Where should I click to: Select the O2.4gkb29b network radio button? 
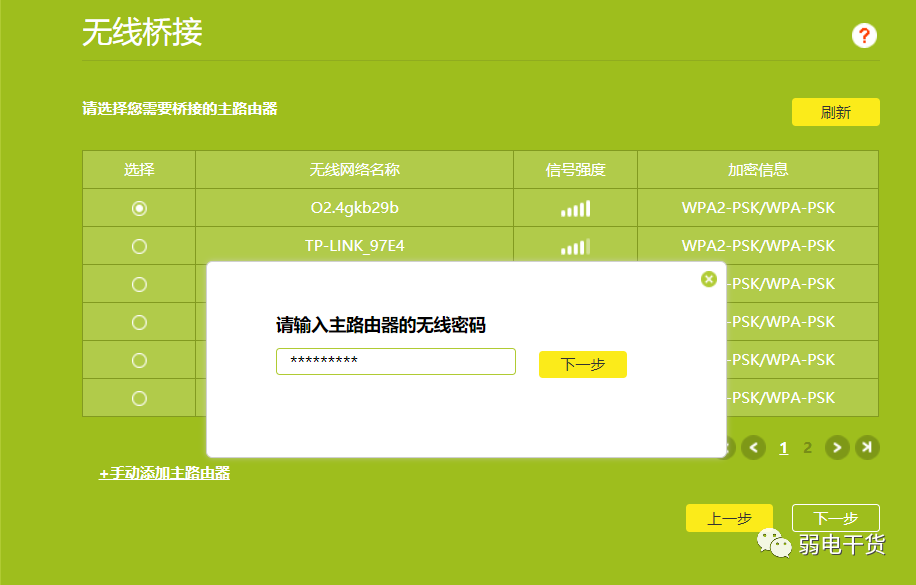point(139,208)
